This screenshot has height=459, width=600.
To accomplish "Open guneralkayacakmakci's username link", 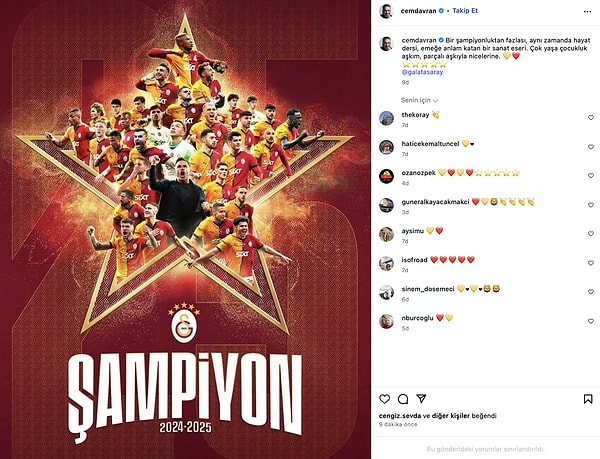I will click(x=435, y=202).
